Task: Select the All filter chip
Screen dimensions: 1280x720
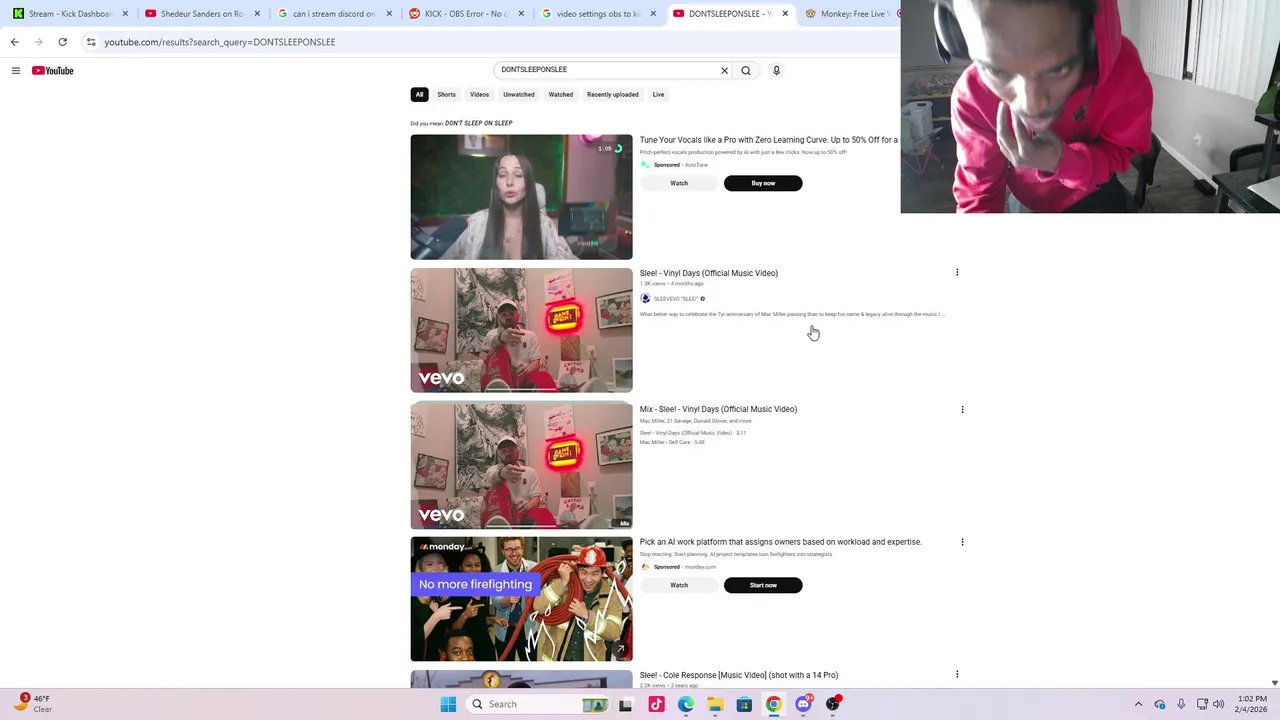Action: (419, 94)
